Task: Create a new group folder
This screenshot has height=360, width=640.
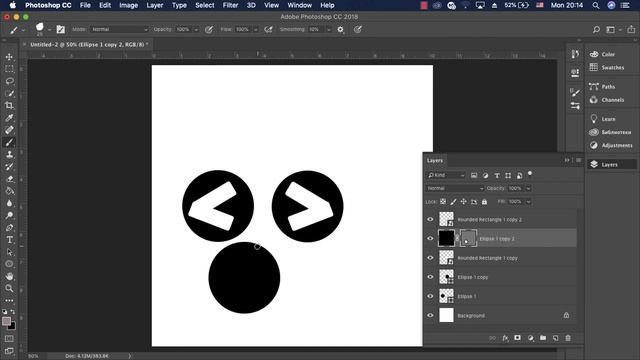Action: coord(543,338)
